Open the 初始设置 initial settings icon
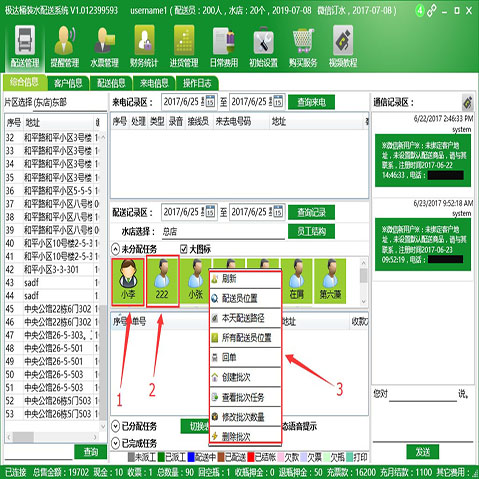 [263, 46]
